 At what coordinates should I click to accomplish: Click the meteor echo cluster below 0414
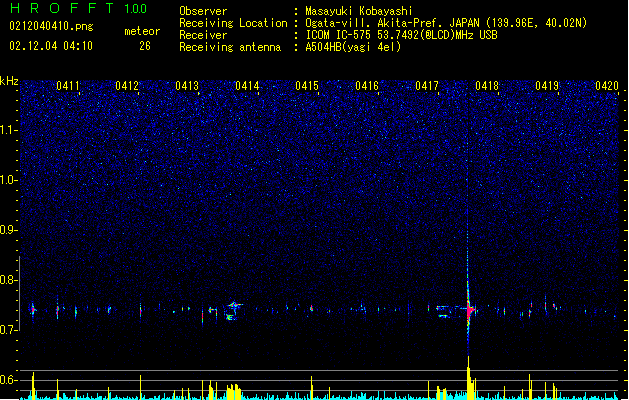pyautogui.click(x=233, y=311)
